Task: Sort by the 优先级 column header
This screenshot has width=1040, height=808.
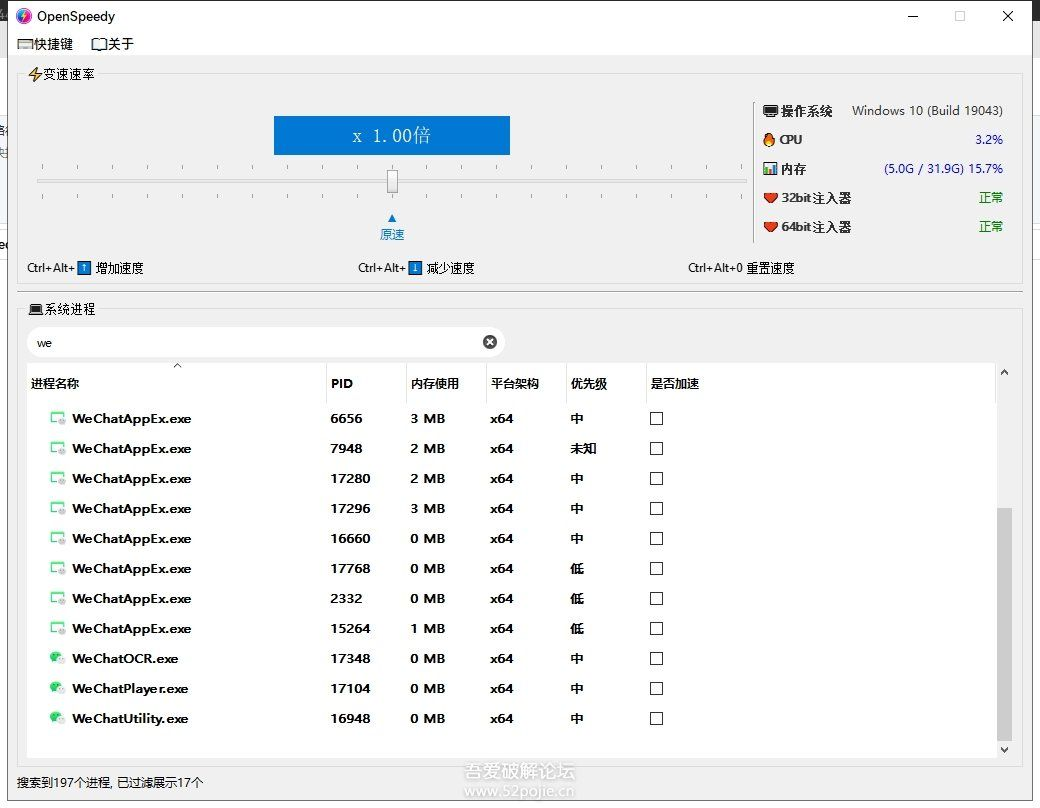Action: click(x=606, y=383)
